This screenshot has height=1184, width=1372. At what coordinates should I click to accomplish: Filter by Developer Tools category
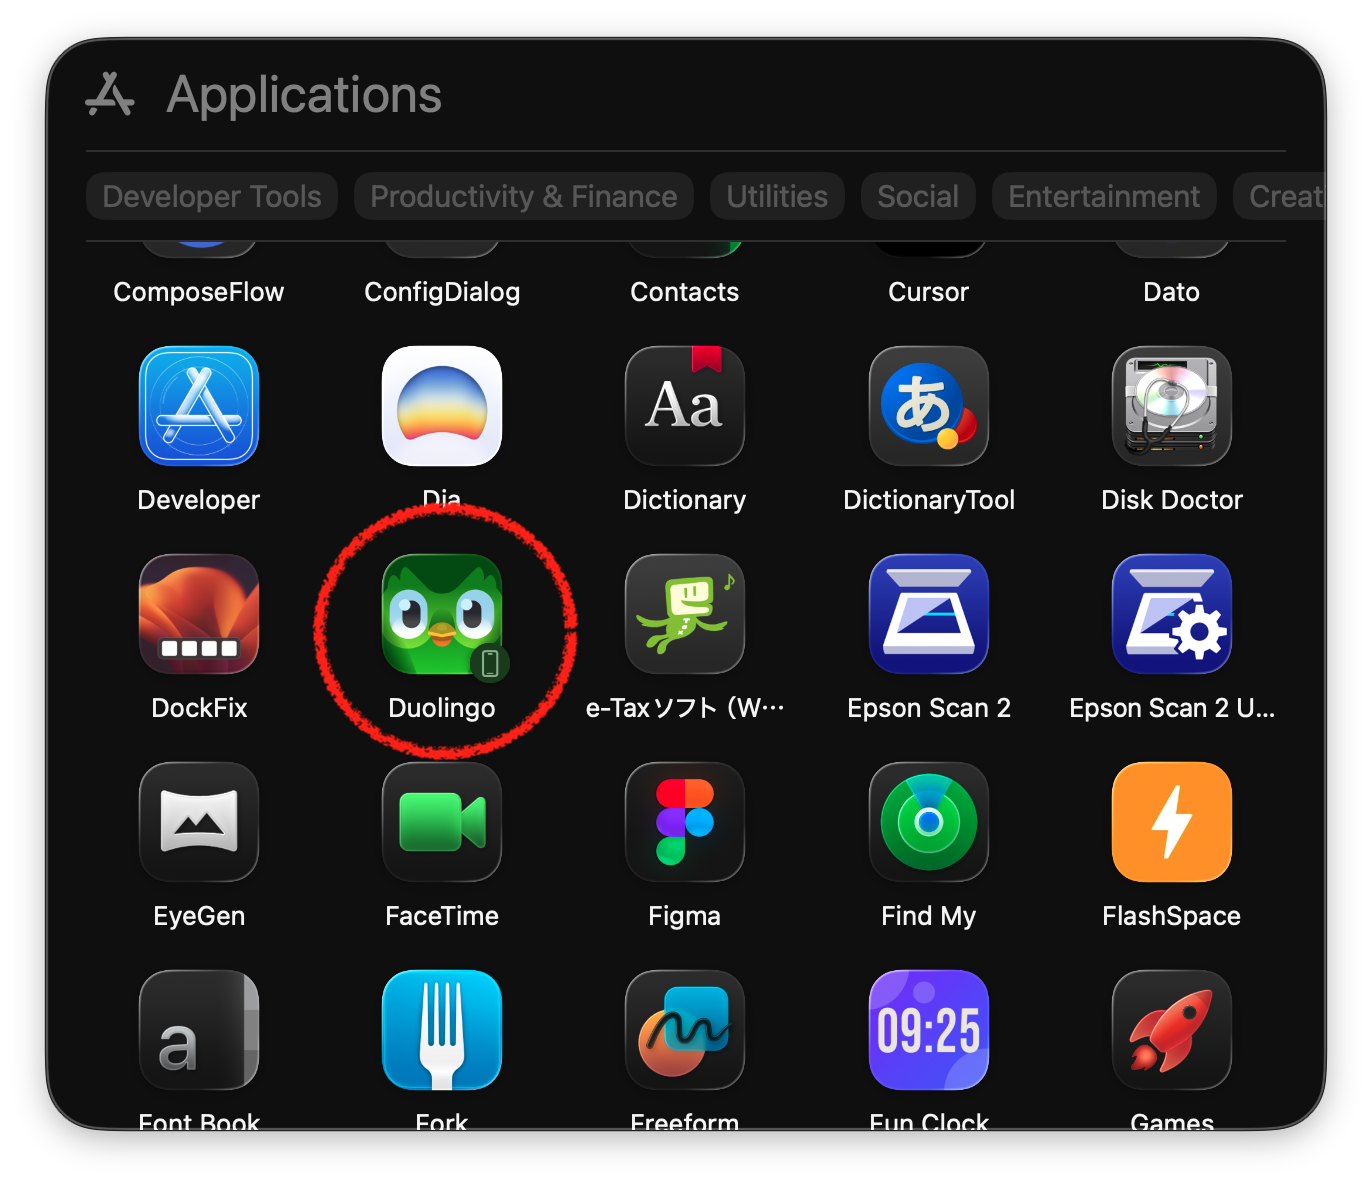[212, 196]
